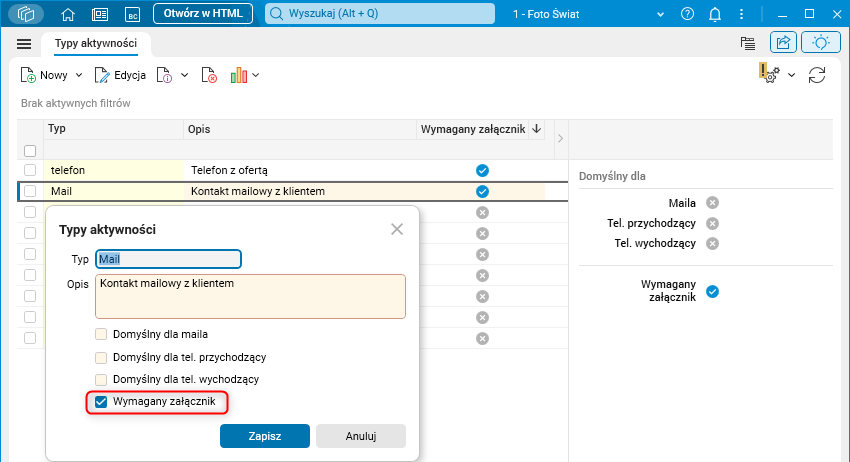850x462 pixels.
Task: Expand the chart reports dropdown arrow
Action: pyautogui.click(x=255, y=75)
